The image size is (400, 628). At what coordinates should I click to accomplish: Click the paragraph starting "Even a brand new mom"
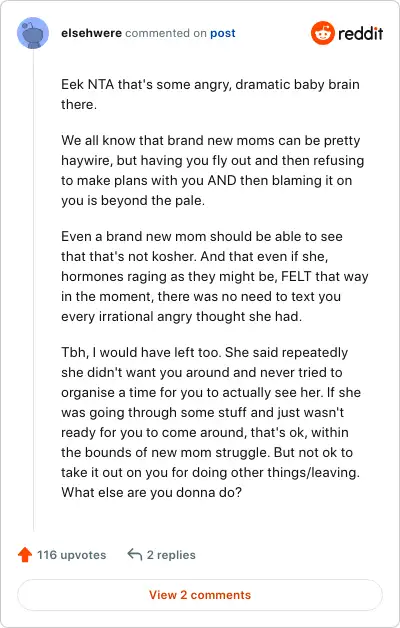click(215, 276)
